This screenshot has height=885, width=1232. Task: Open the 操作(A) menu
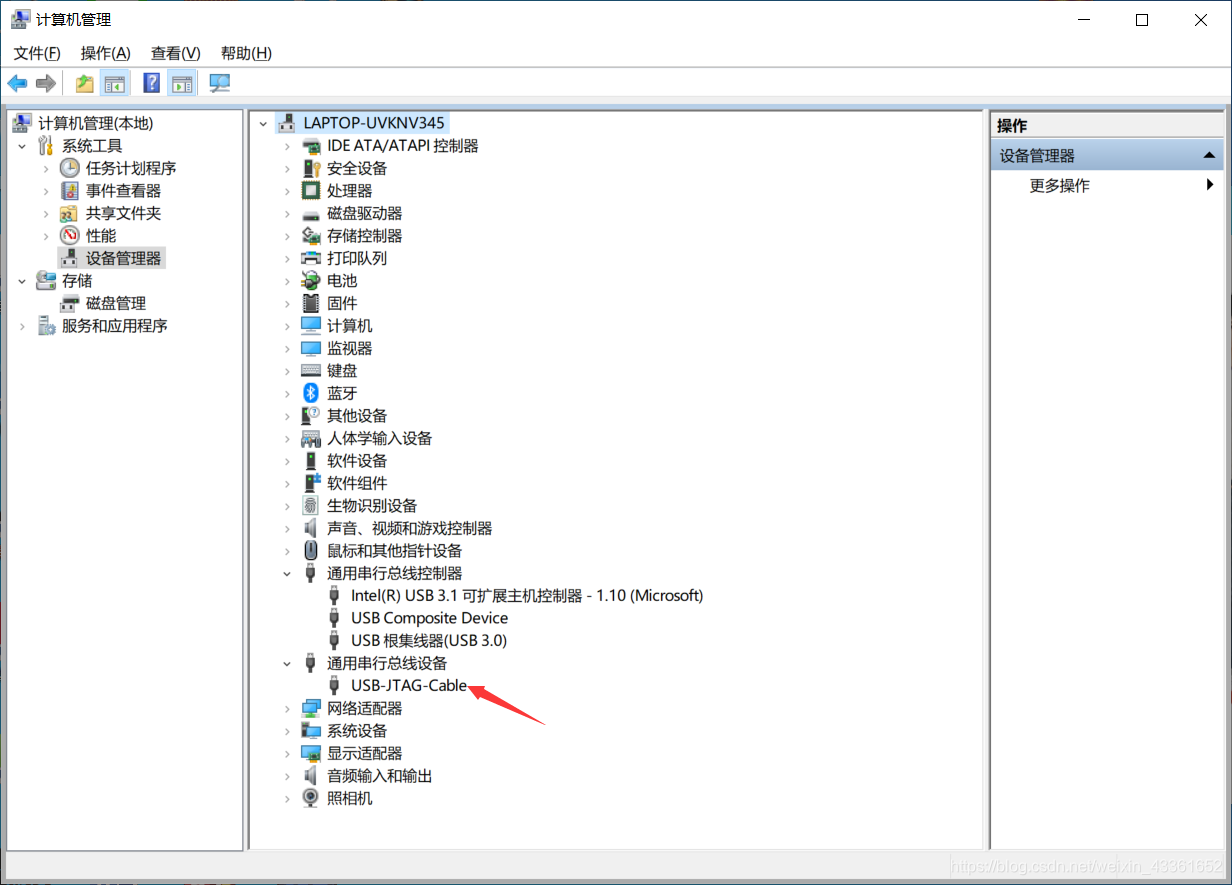[106, 53]
